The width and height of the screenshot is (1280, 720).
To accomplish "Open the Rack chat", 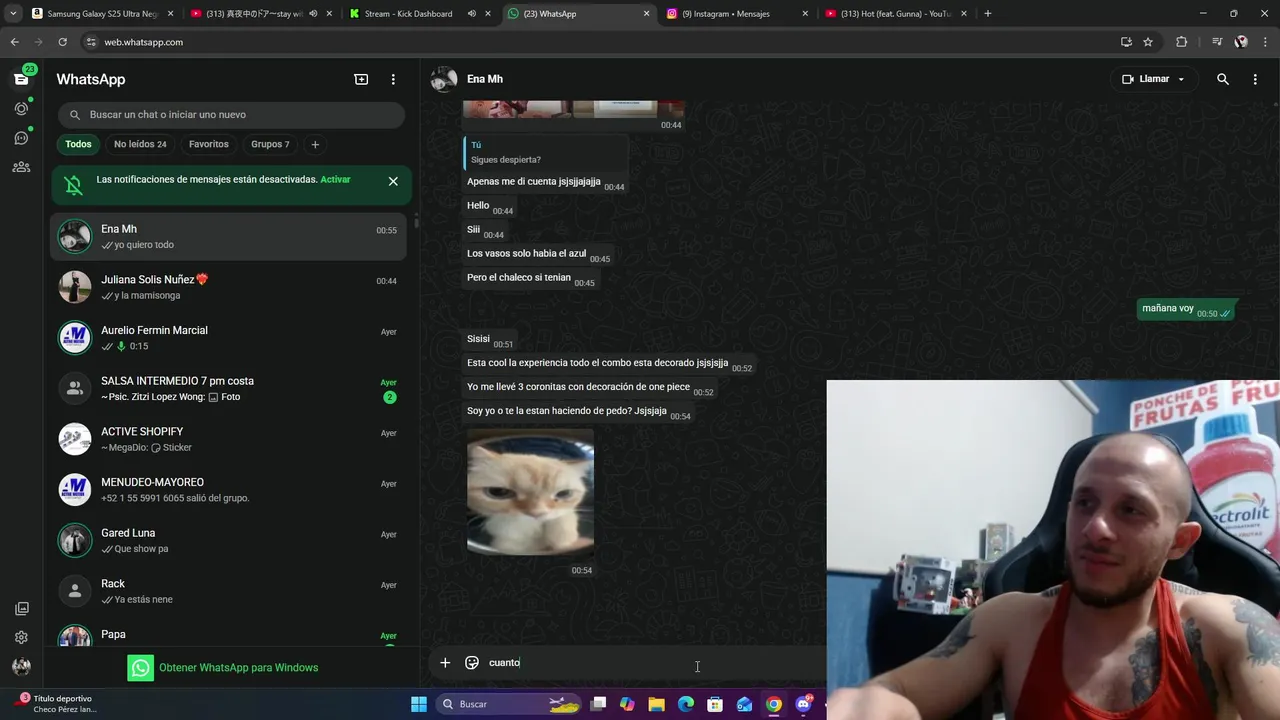I will point(228,591).
